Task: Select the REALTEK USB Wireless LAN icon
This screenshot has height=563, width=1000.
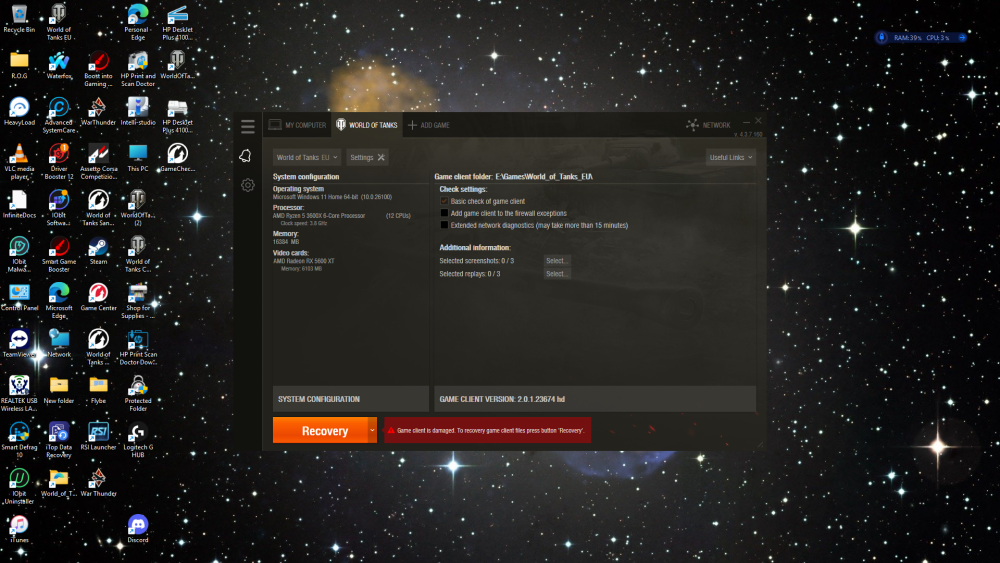Action: click(x=19, y=394)
